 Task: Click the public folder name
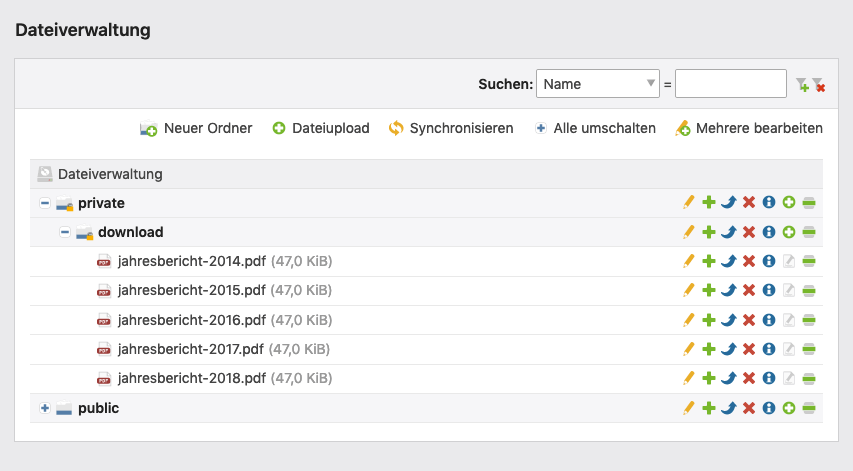[98, 408]
